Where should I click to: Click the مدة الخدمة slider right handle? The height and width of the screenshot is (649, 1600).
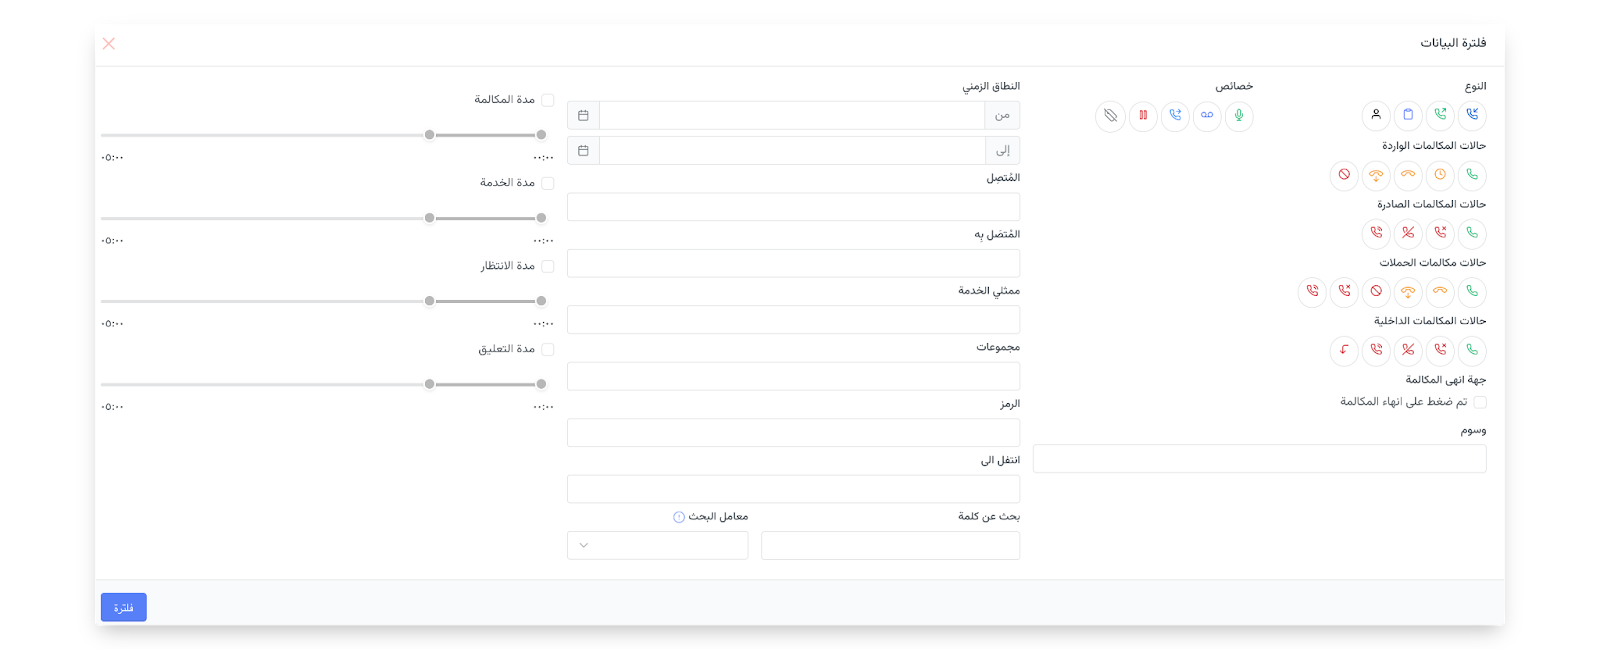(x=541, y=218)
